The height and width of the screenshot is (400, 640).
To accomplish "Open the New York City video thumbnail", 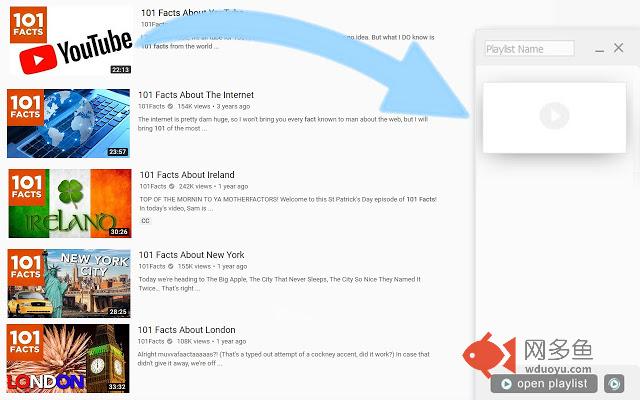I will [69, 283].
